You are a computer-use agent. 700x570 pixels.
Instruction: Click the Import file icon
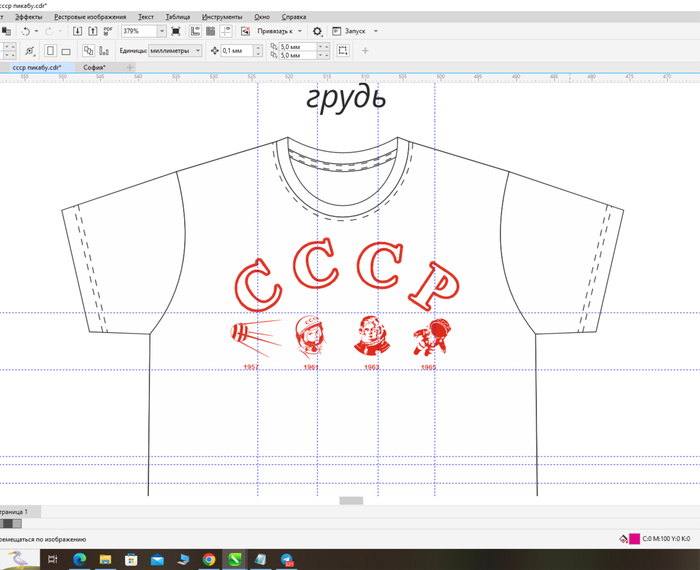point(77,31)
